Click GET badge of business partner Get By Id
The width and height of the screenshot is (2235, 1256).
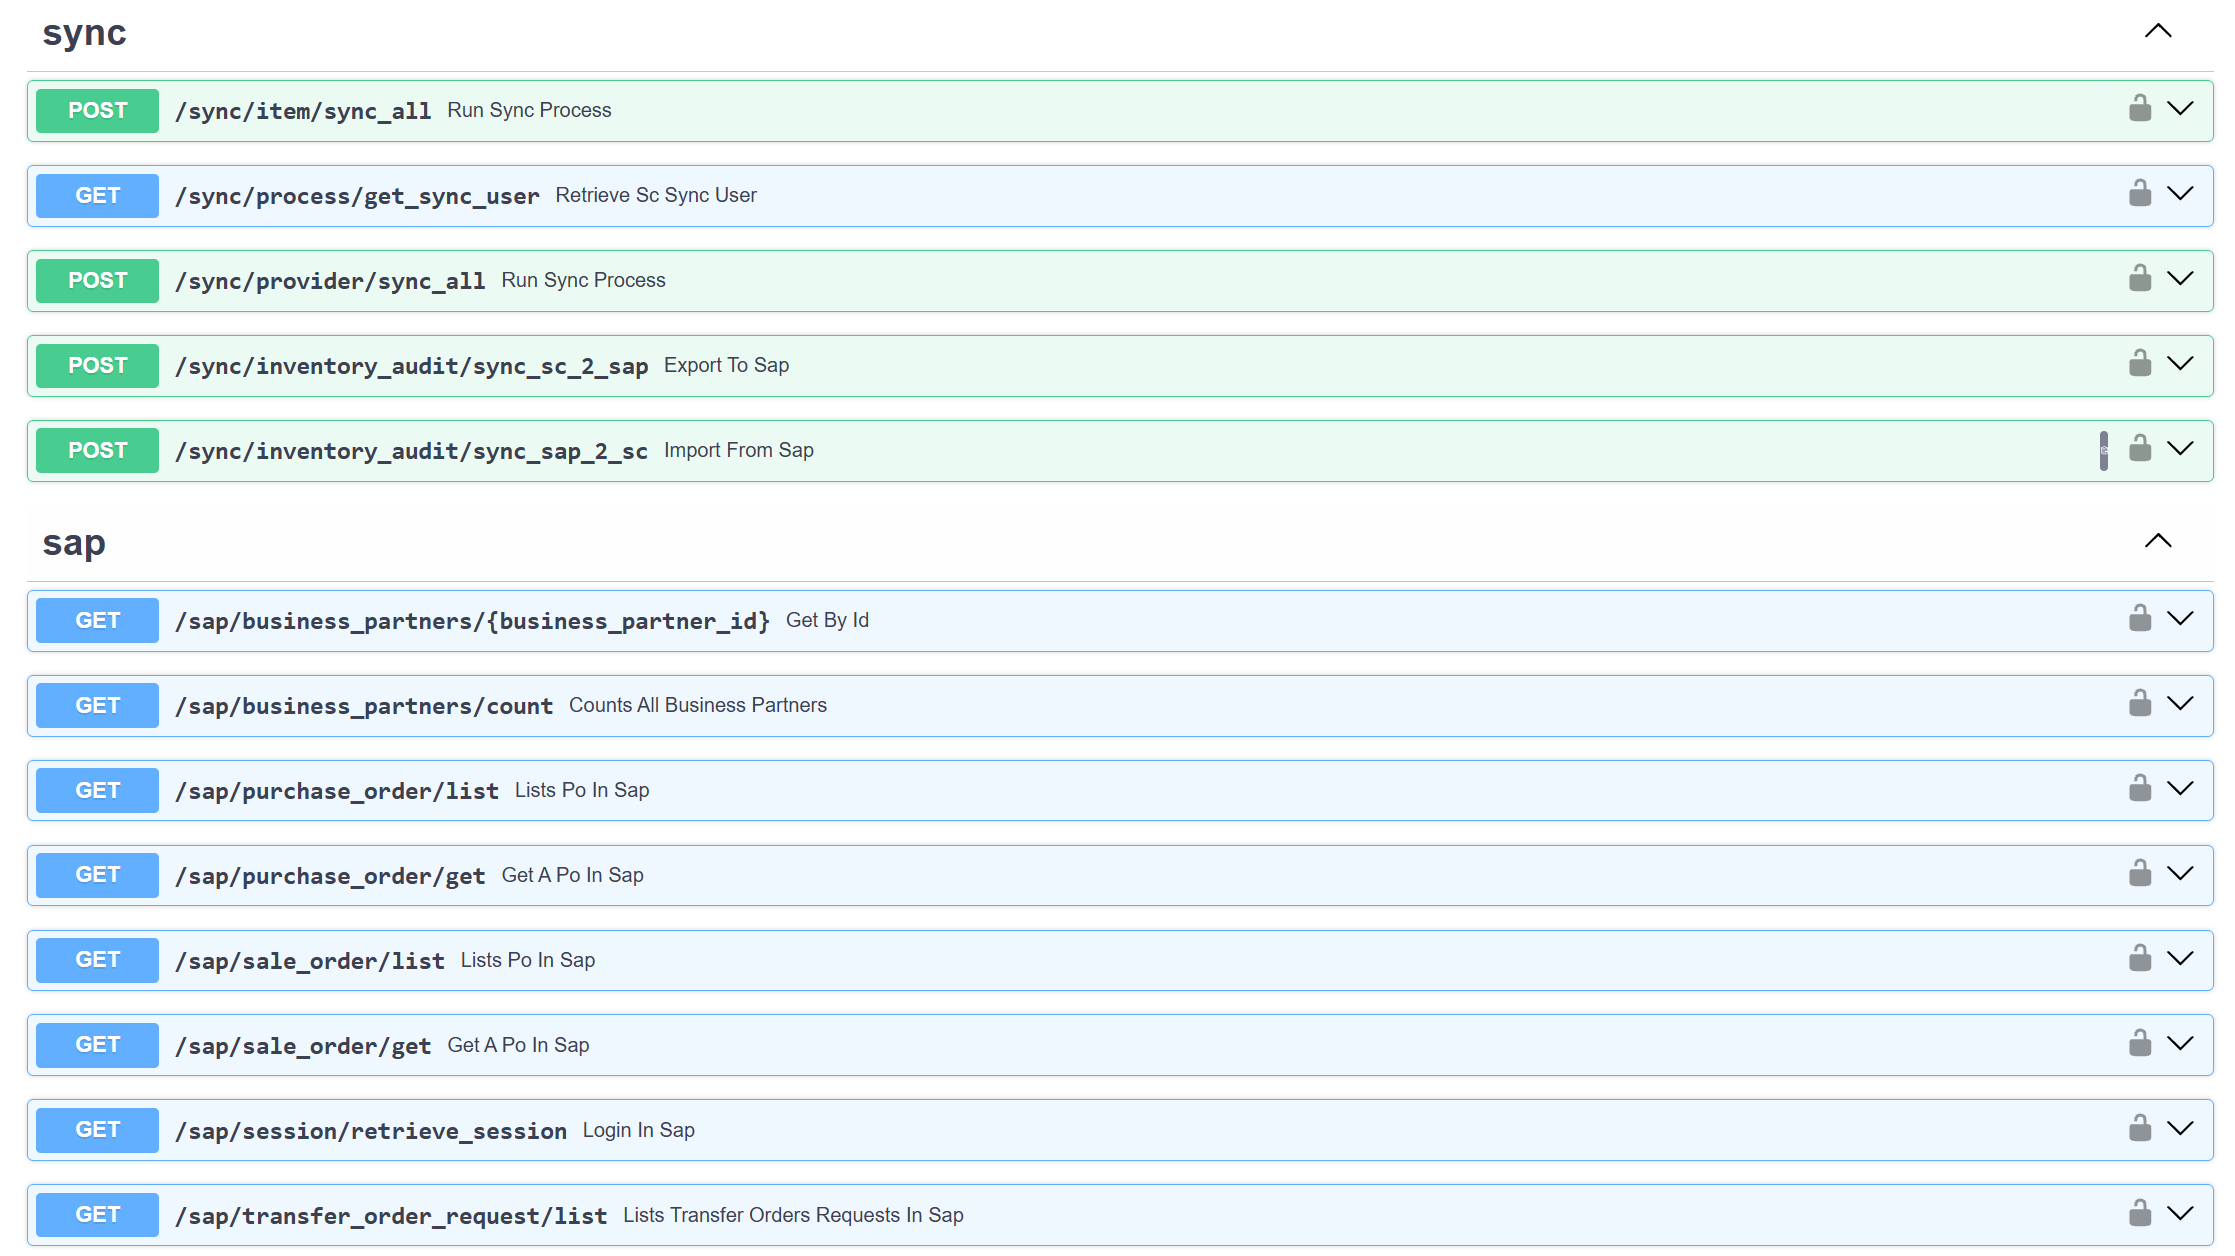97,621
